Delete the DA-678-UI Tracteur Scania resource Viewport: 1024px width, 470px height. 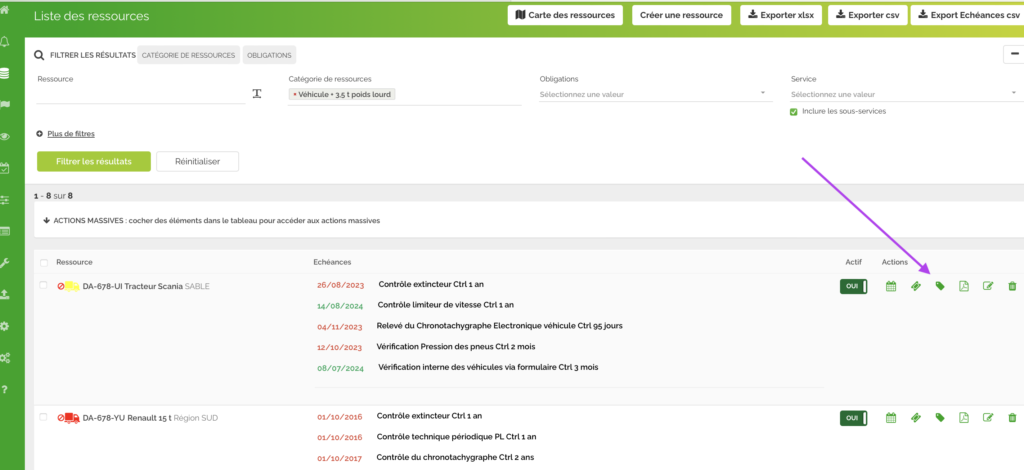1012,286
